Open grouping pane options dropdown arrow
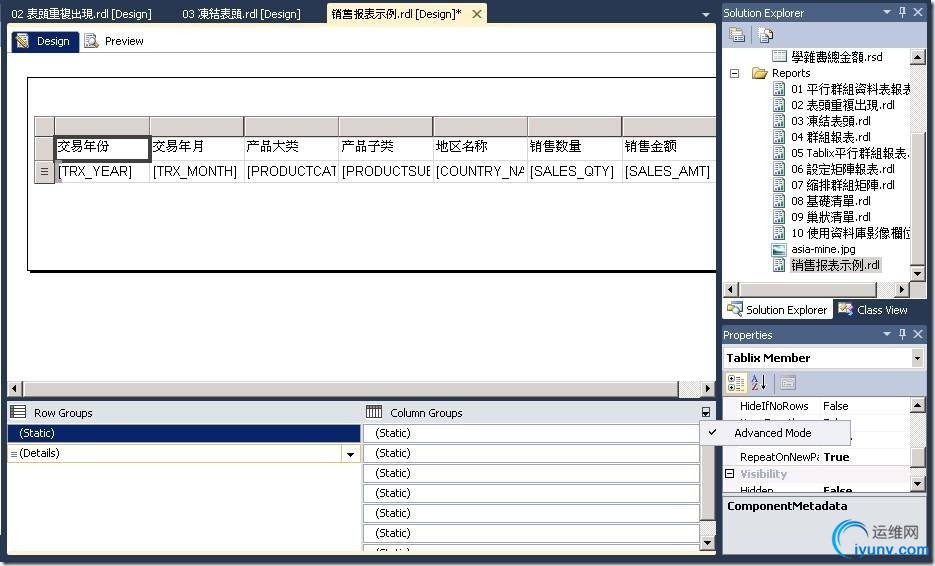935x566 pixels. coord(705,412)
